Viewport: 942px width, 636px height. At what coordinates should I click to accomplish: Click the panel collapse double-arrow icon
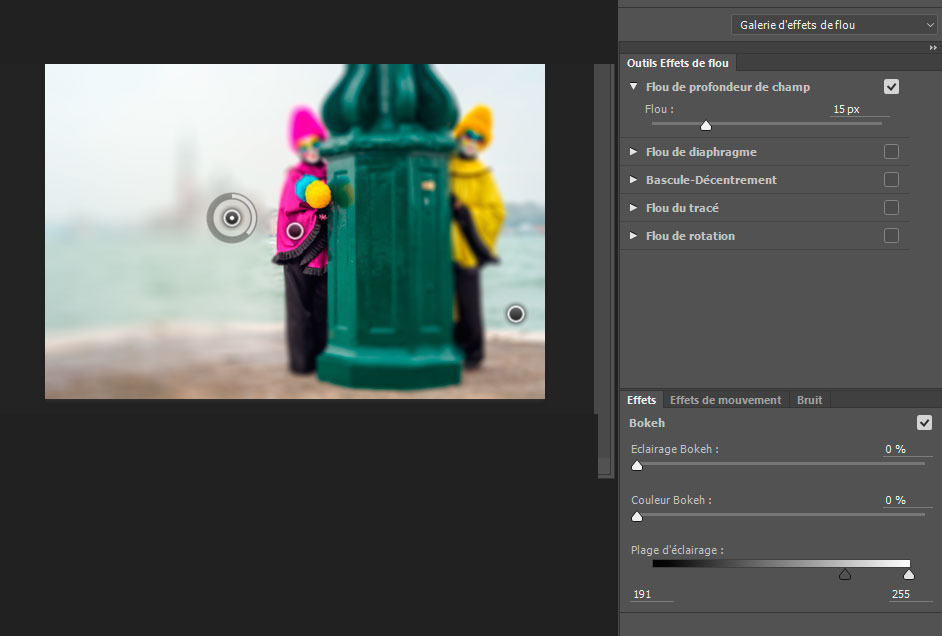(x=932, y=47)
